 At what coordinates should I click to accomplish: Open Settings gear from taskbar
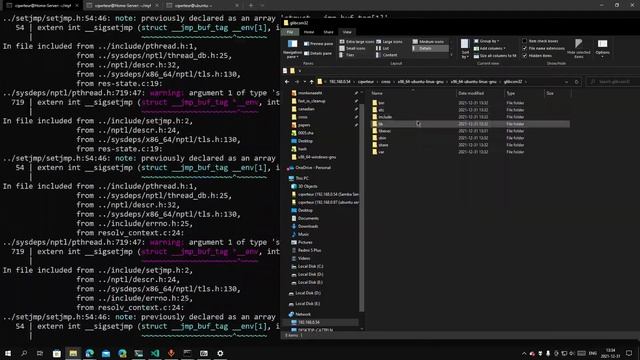point(220,353)
